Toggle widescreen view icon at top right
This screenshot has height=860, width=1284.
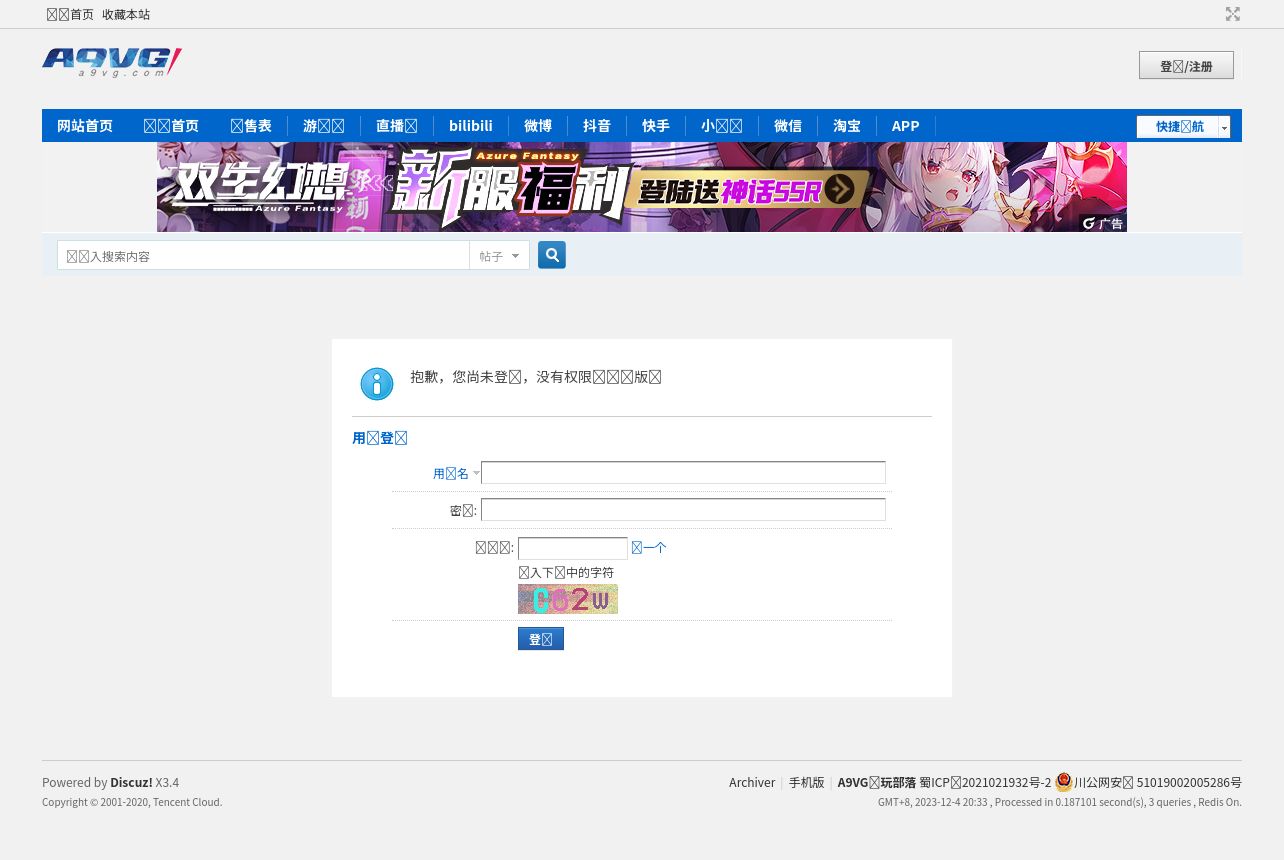[x=1233, y=14]
